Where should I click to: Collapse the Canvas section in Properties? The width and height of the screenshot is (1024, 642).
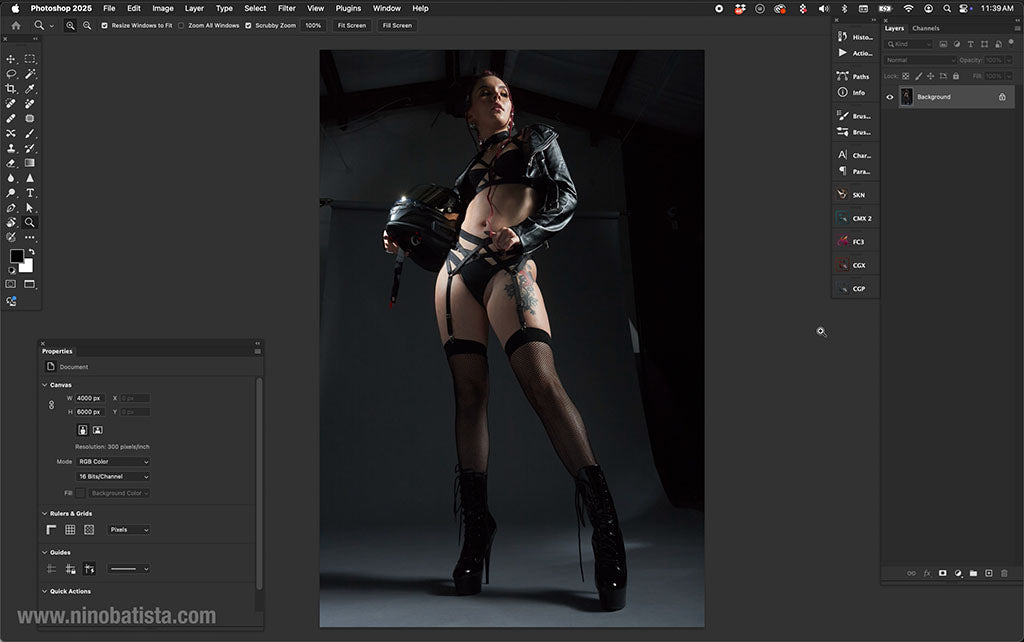click(x=45, y=384)
